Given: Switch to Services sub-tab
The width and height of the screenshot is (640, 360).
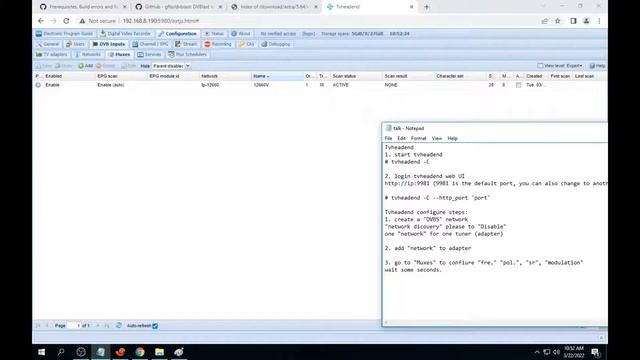Looking at the screenshot, I should coord(149,54).
